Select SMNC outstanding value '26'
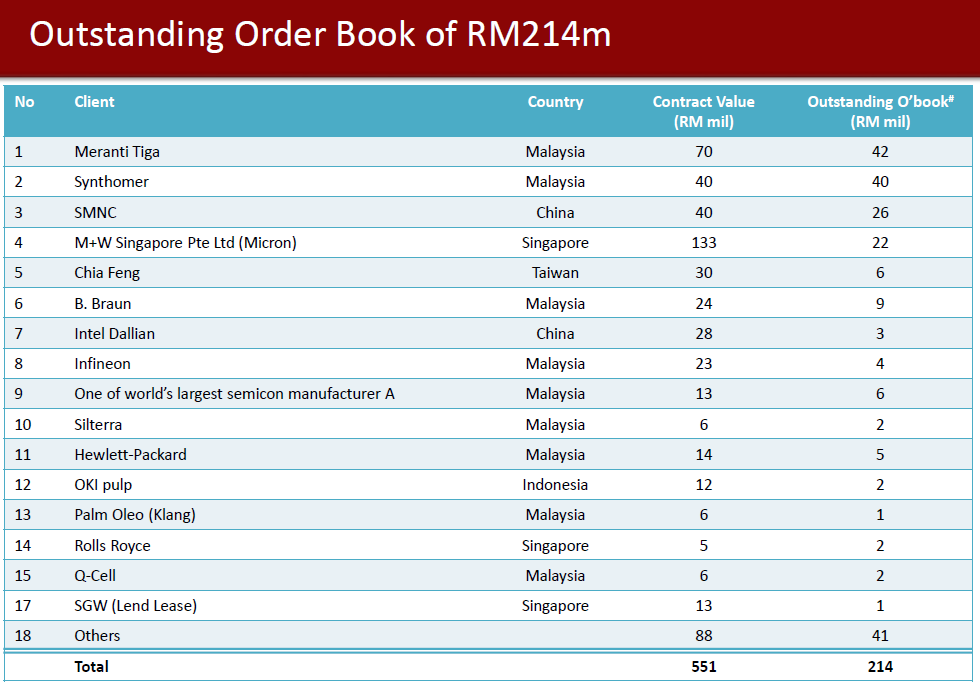 click(880, 212)
